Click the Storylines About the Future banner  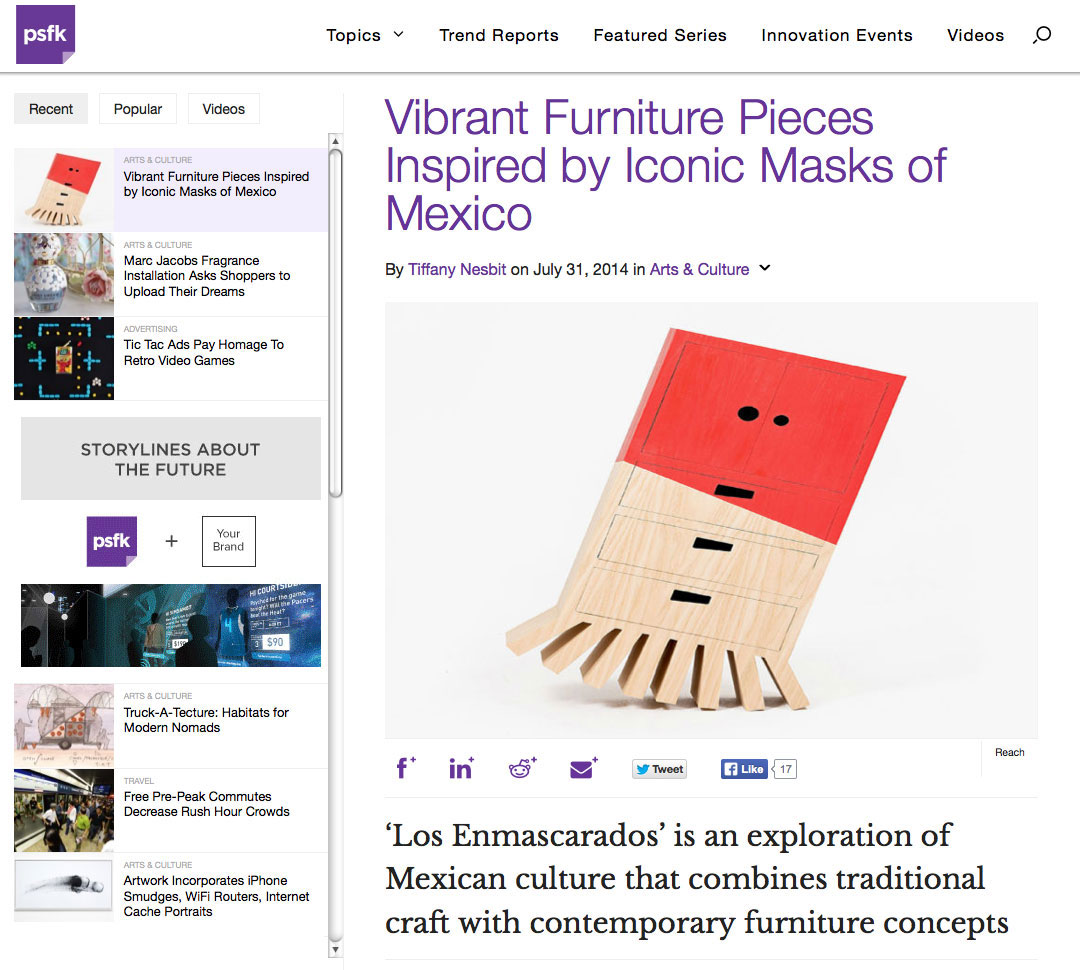171,459
